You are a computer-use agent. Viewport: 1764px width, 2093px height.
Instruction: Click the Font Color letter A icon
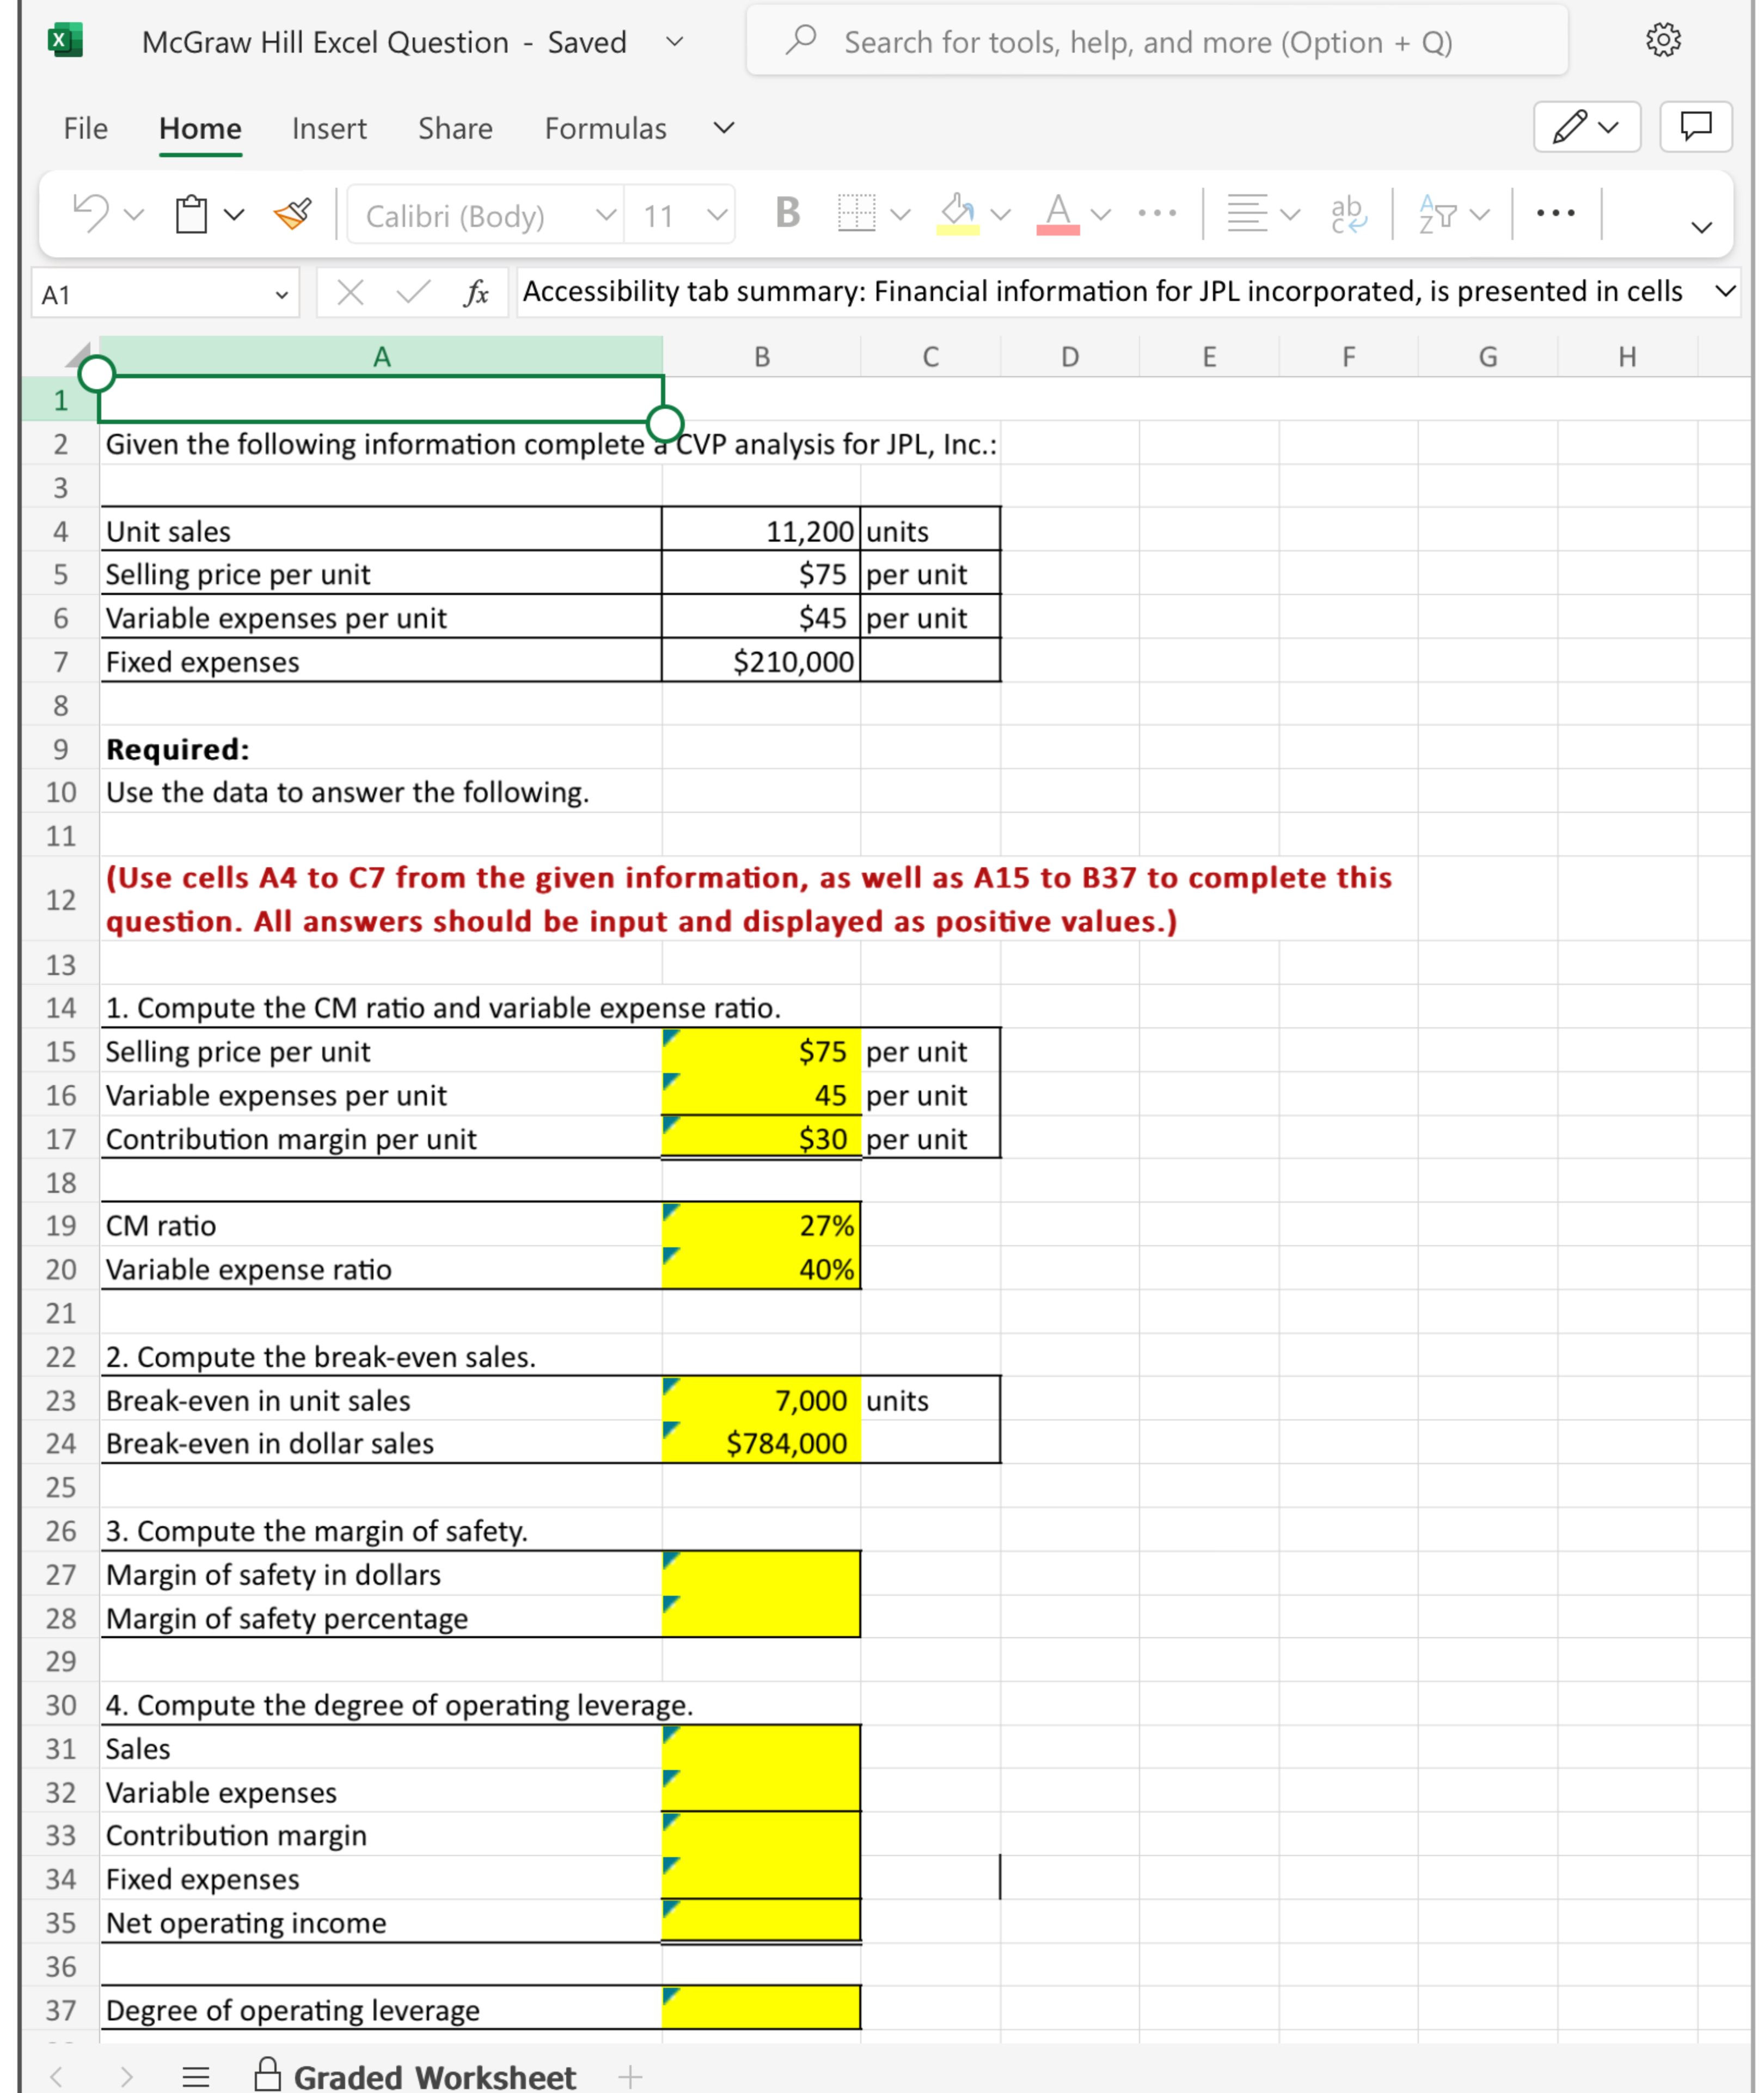(x=1058, y=213)
